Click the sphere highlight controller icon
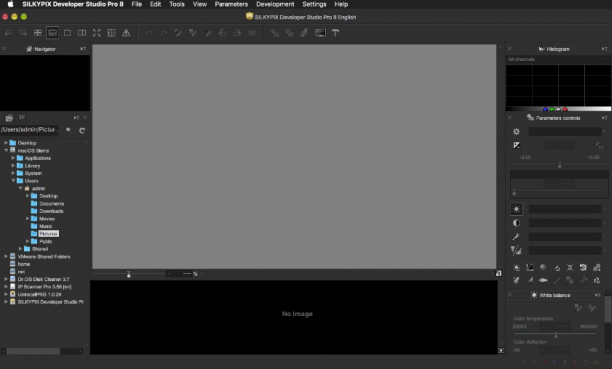The image size is (612, 369). [x=543, y=267]
